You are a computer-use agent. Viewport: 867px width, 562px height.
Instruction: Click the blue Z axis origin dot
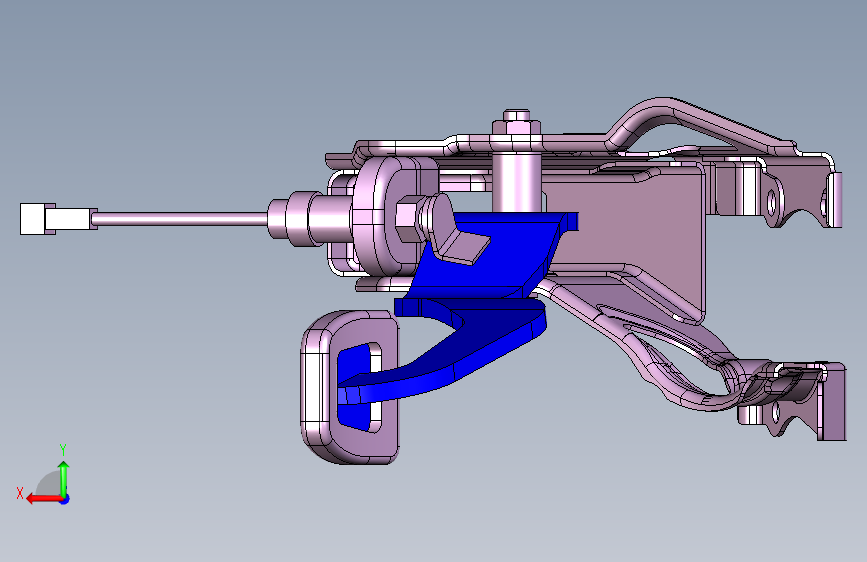[x=65, y=499]
